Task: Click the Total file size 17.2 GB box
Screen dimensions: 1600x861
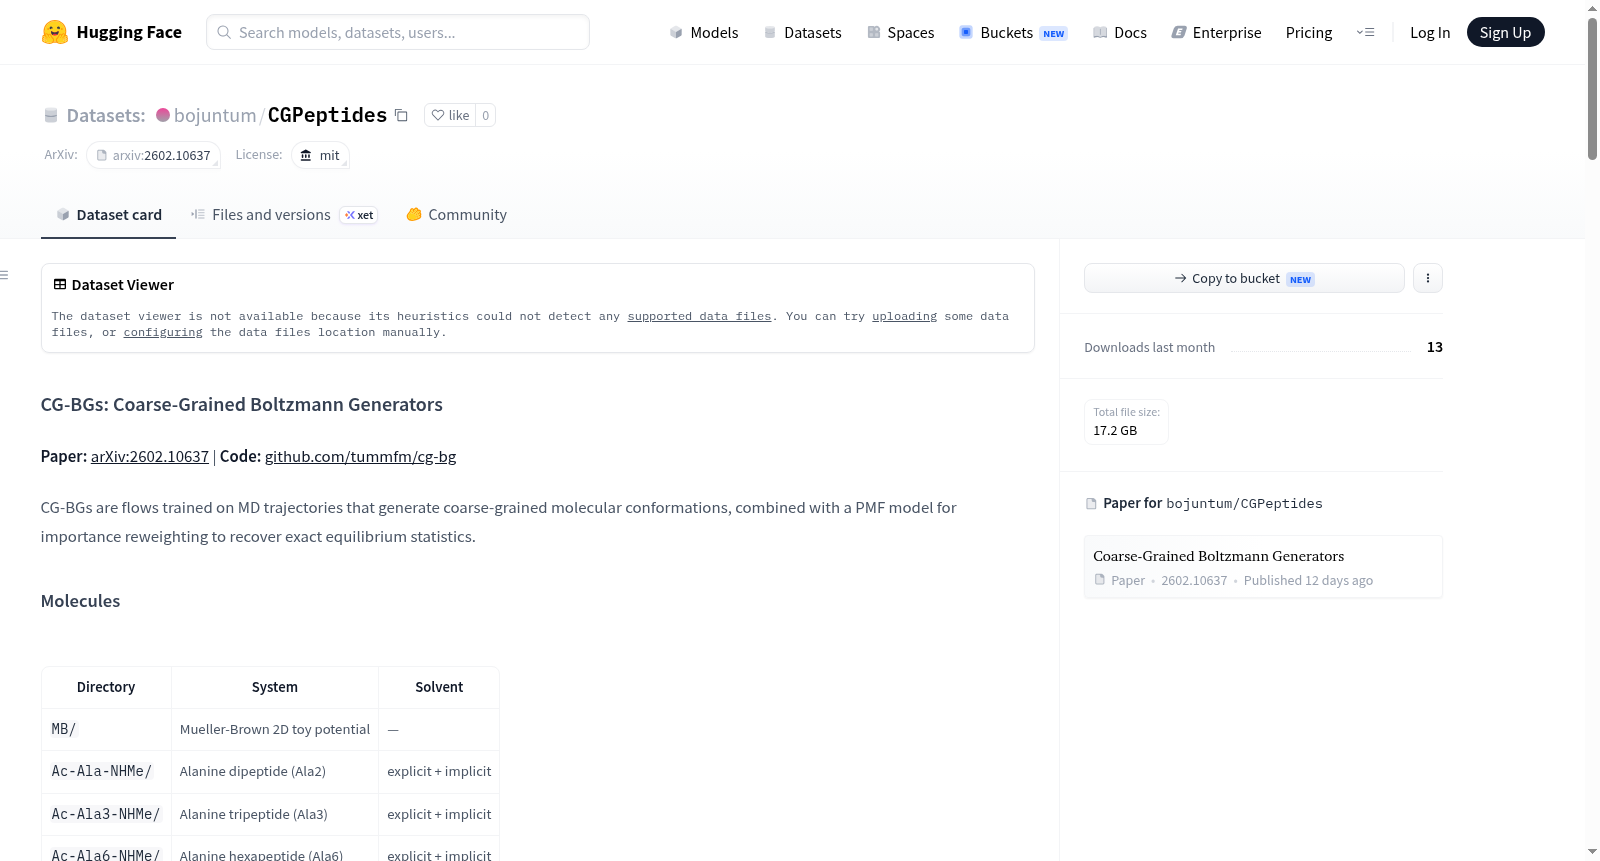Action: click(1126, 422)
